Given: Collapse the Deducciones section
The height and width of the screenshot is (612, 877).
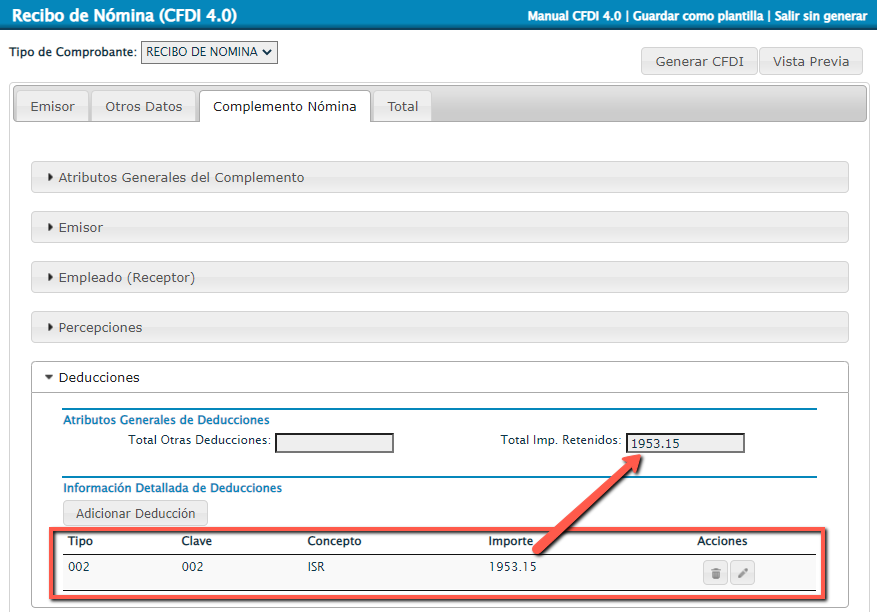Looking at the screenshot, I should pyautogui.click(x=99, y=377).
